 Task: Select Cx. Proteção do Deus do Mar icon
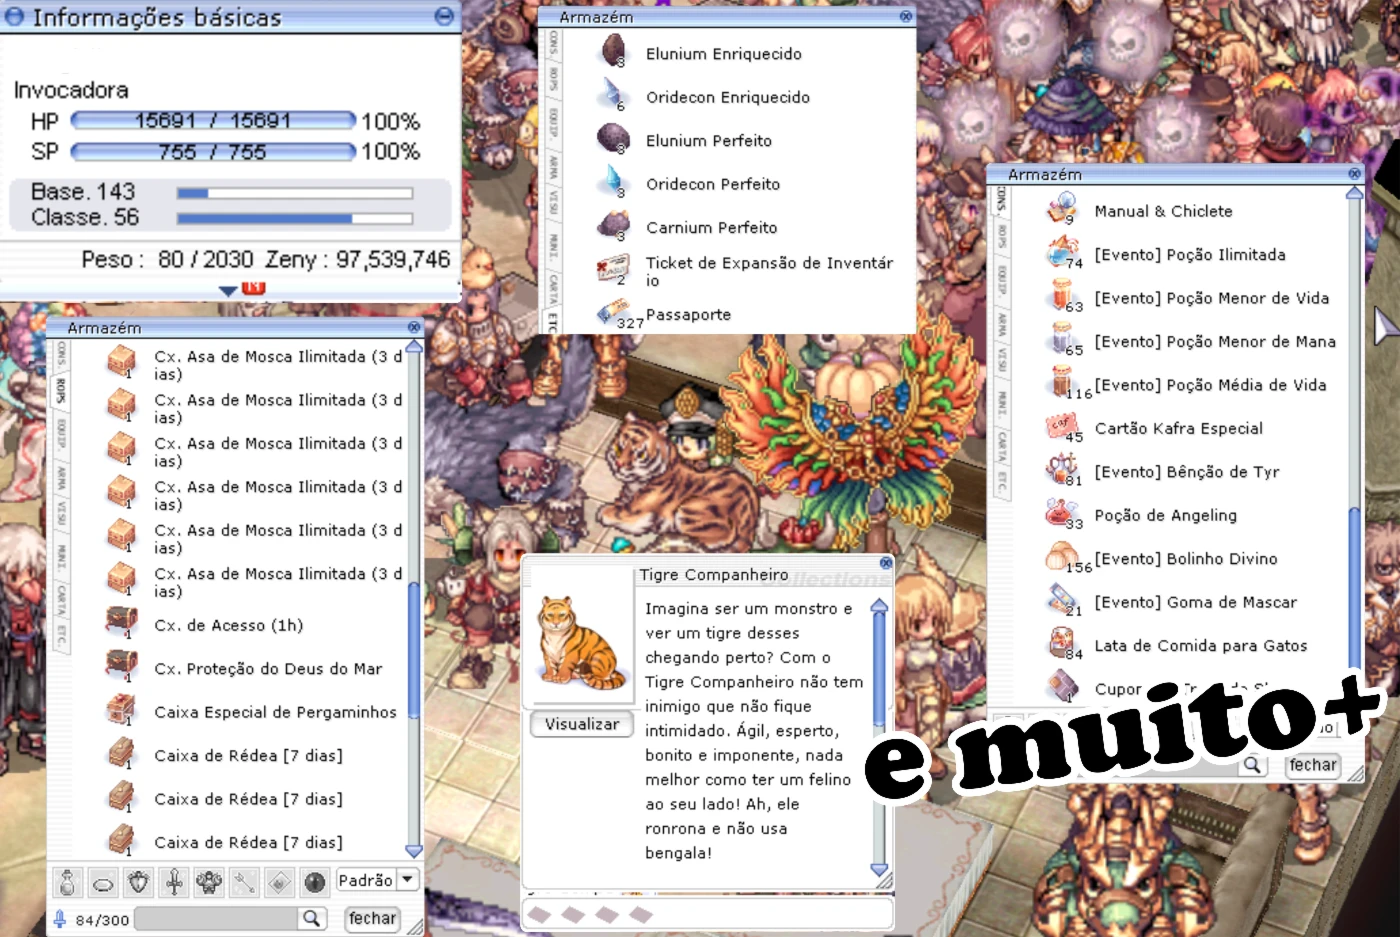tap(121, 666)
